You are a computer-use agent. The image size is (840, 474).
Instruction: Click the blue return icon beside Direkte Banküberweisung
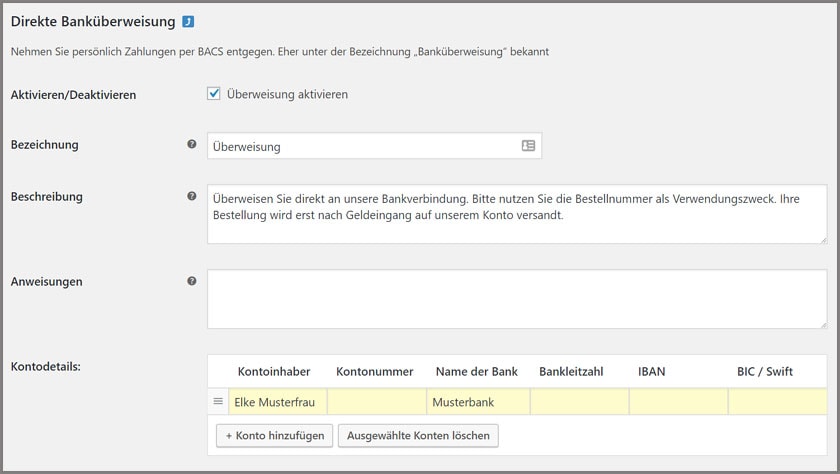coord(188,21)
